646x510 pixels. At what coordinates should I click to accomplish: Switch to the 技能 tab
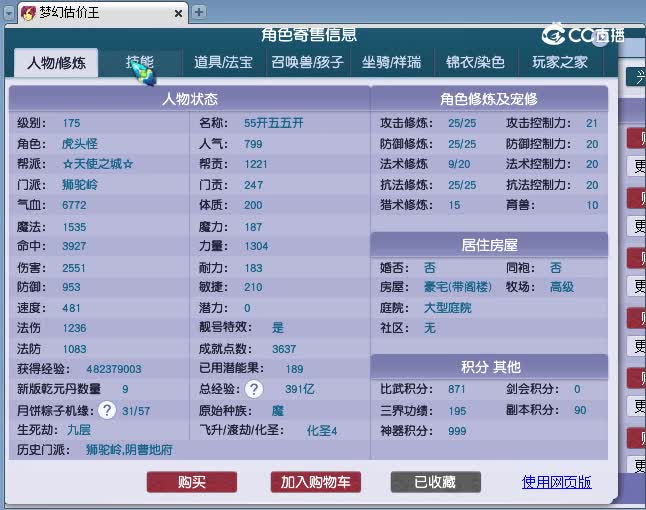[140, 63]
